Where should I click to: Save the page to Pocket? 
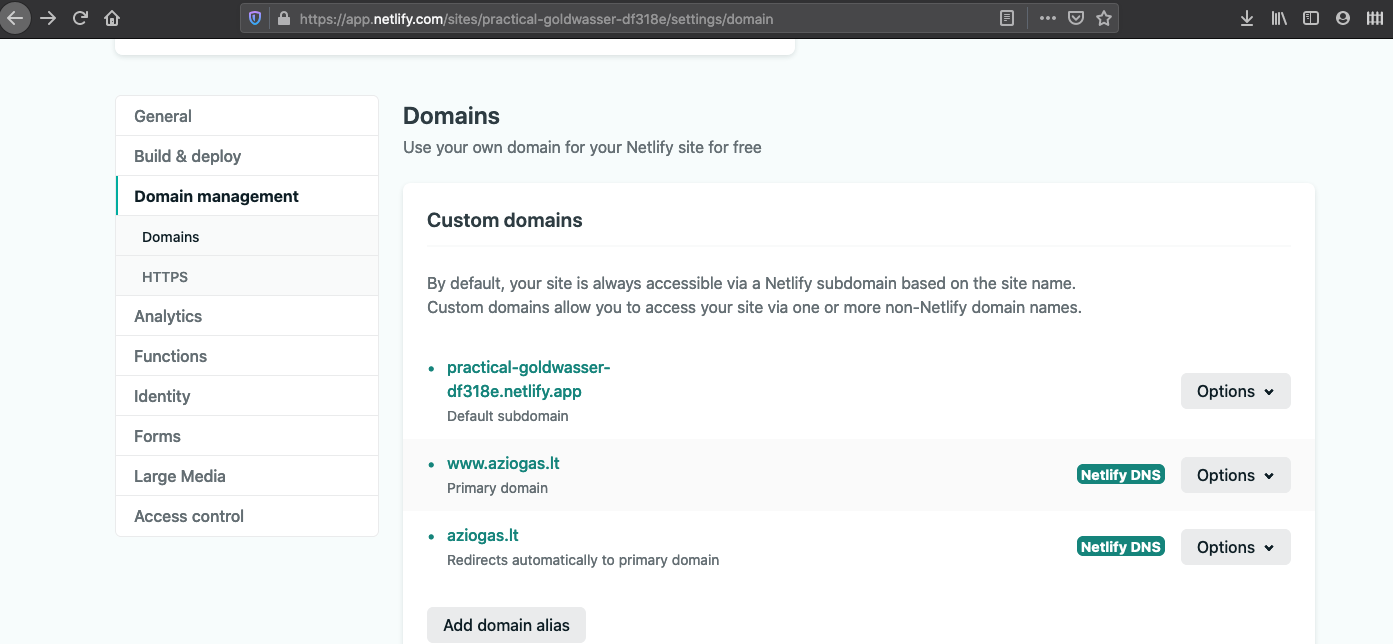click(x=1075, y=17)
